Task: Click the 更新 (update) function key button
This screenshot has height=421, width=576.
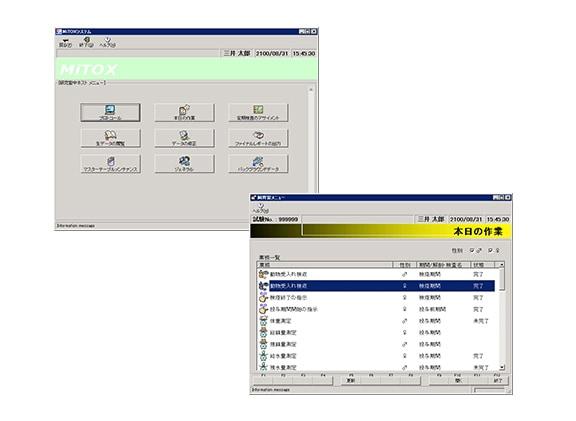Action: pos(351,381)
